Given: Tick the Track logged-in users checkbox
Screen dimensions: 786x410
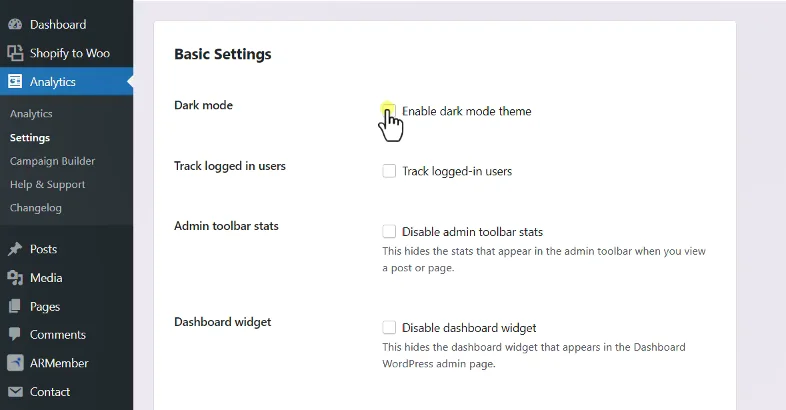Looking at the screenshot, I should coord(389,171).
